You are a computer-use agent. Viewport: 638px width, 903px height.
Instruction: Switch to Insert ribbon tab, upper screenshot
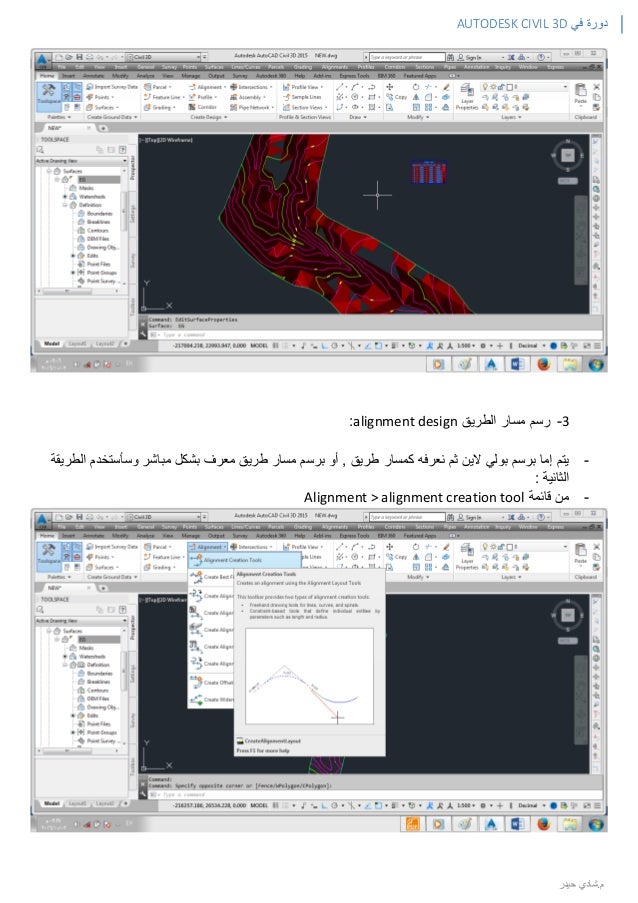(68, 76)
